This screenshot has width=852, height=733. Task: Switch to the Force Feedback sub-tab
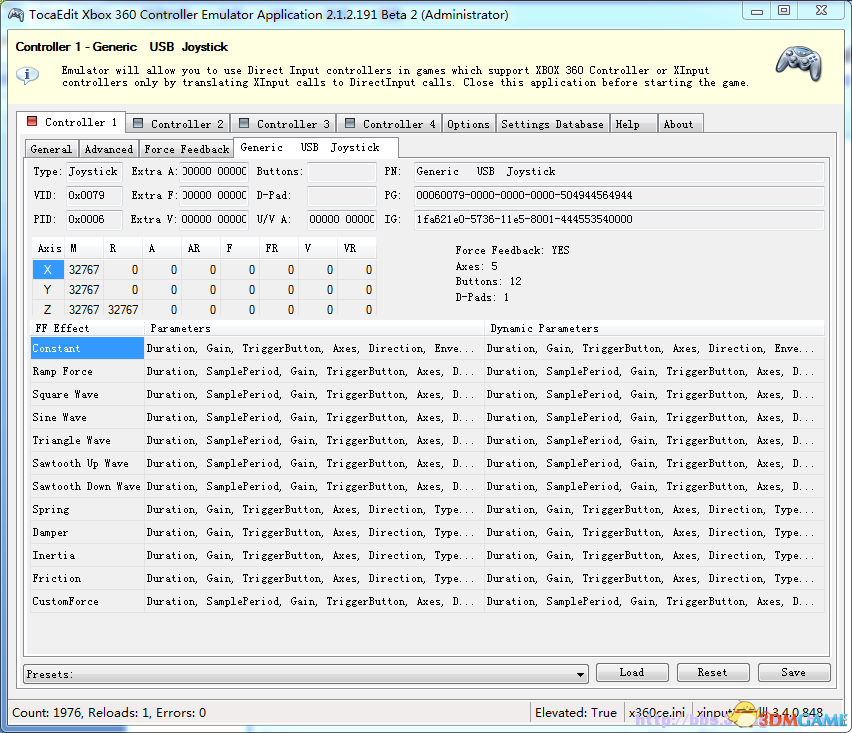[x=186, y=148]
